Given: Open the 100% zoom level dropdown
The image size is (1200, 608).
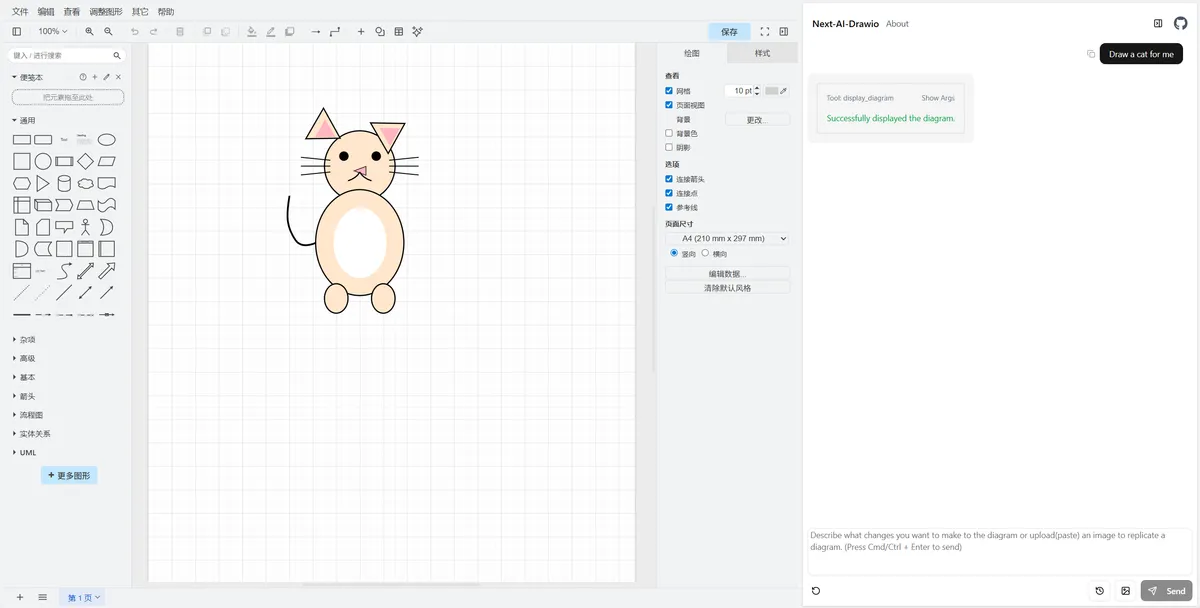Looking at the screenshot, I should (x=52, y=32).
